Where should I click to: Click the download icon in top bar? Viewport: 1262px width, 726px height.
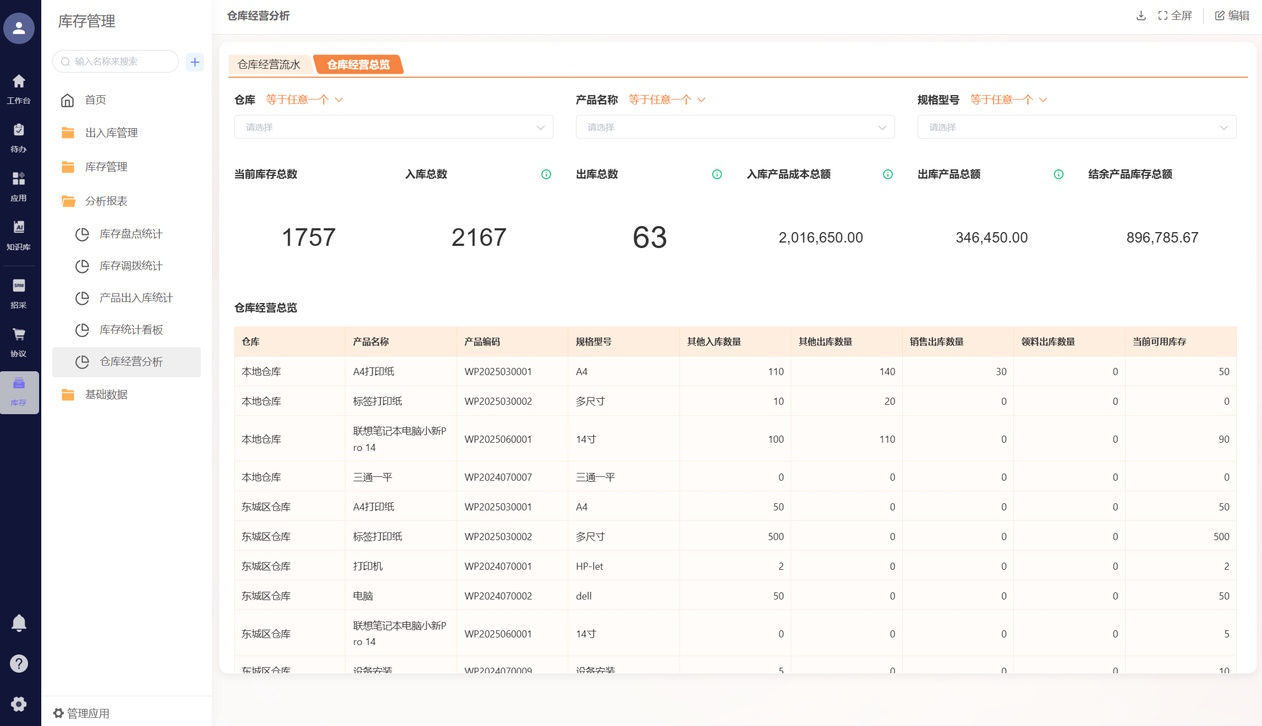pos(1141,16)
